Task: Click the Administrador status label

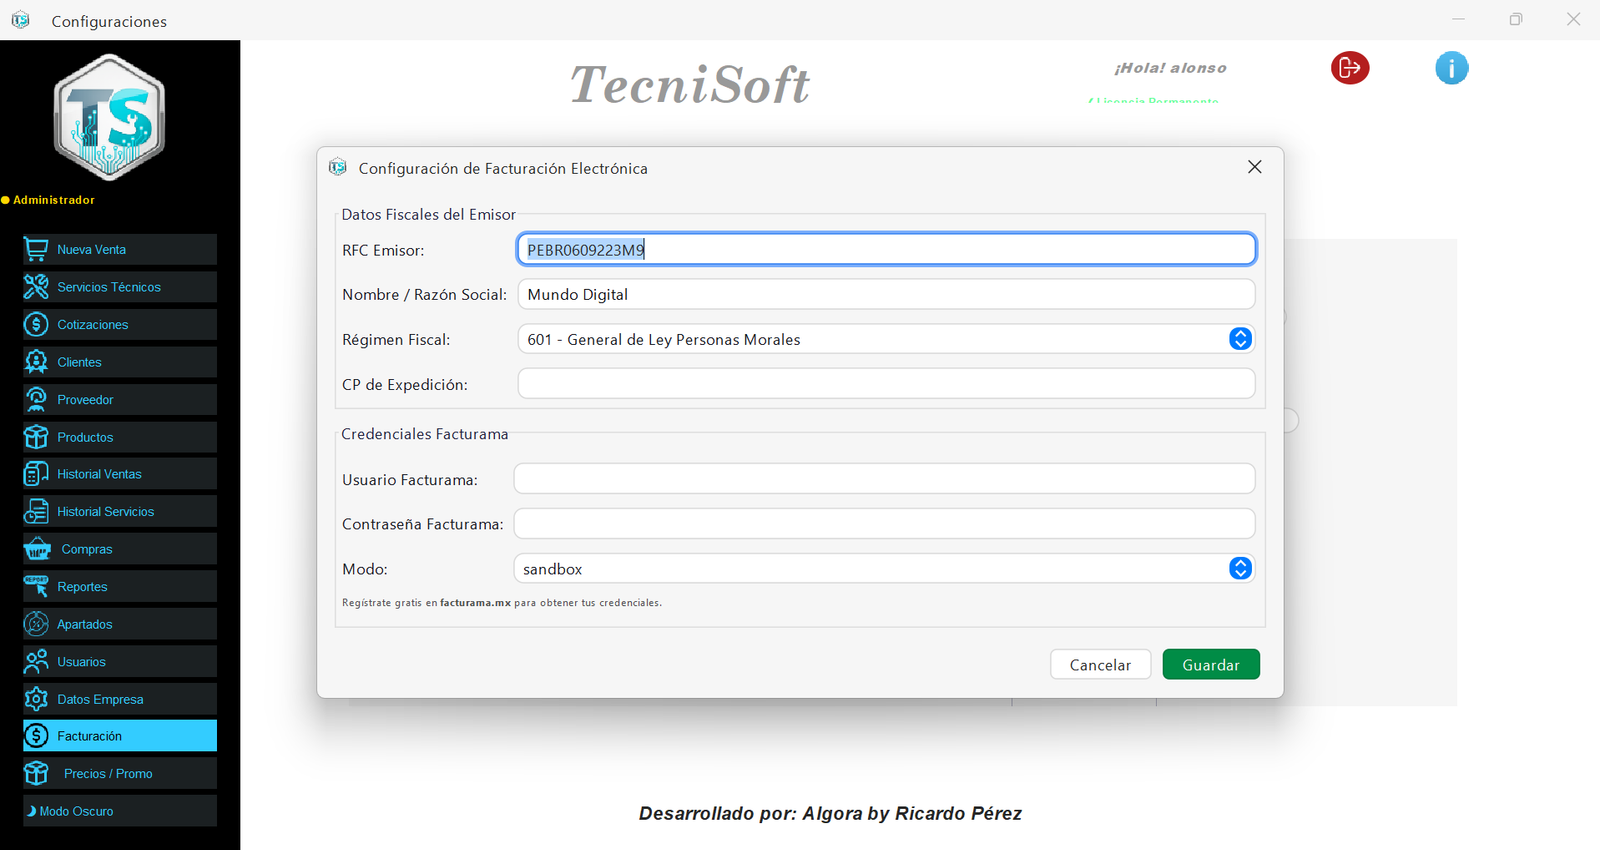Action: (54, 200)
